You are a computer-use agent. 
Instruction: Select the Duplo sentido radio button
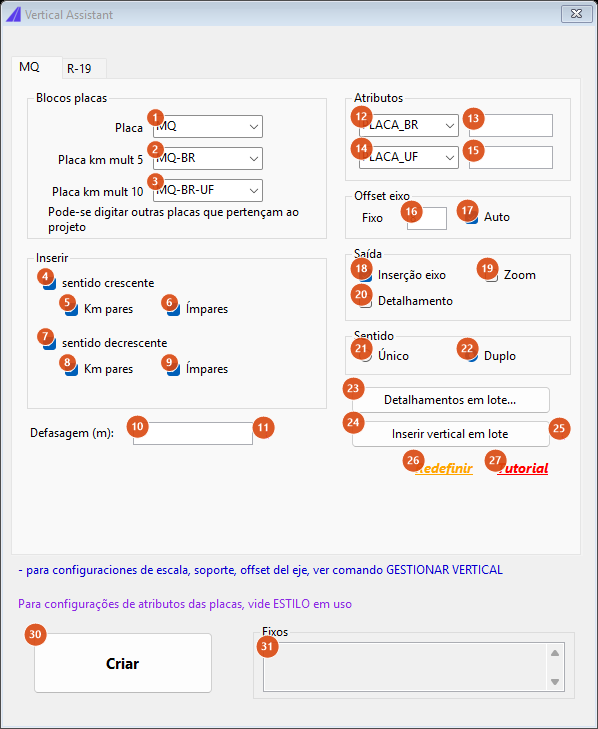click(x=472, y=356)
